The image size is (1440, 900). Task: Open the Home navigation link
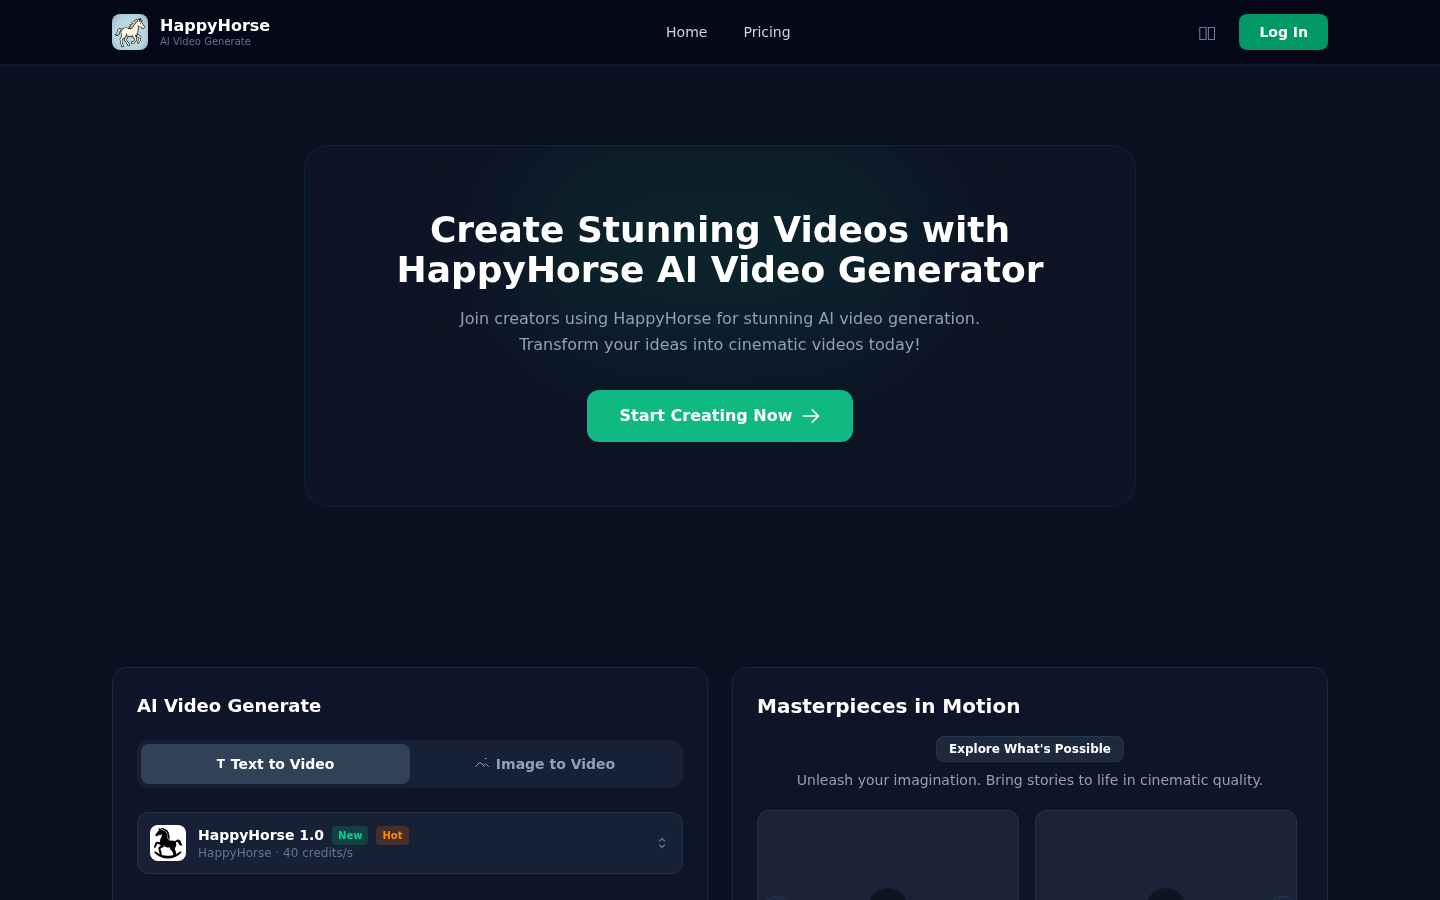687,32
